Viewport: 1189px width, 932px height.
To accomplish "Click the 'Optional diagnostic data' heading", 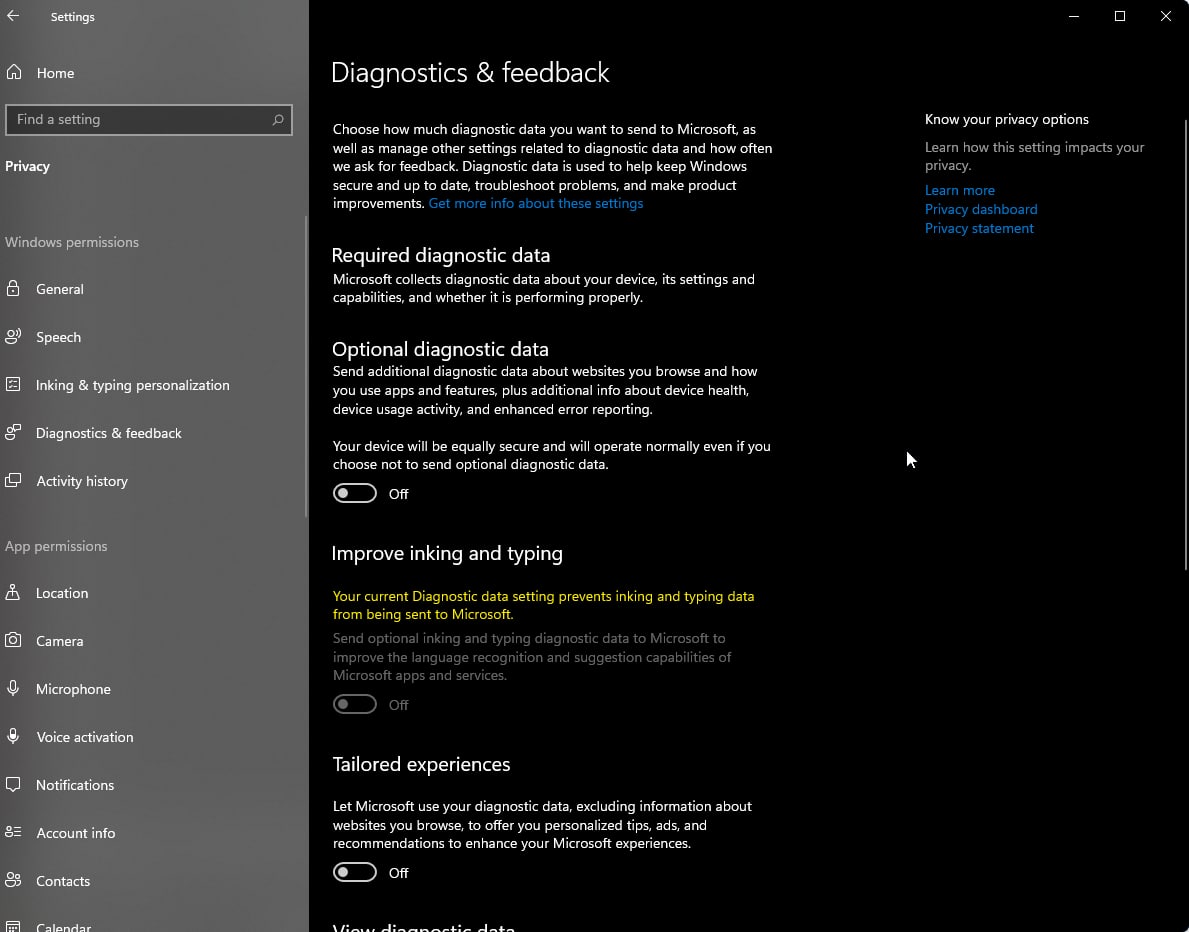I will point(440,349).
